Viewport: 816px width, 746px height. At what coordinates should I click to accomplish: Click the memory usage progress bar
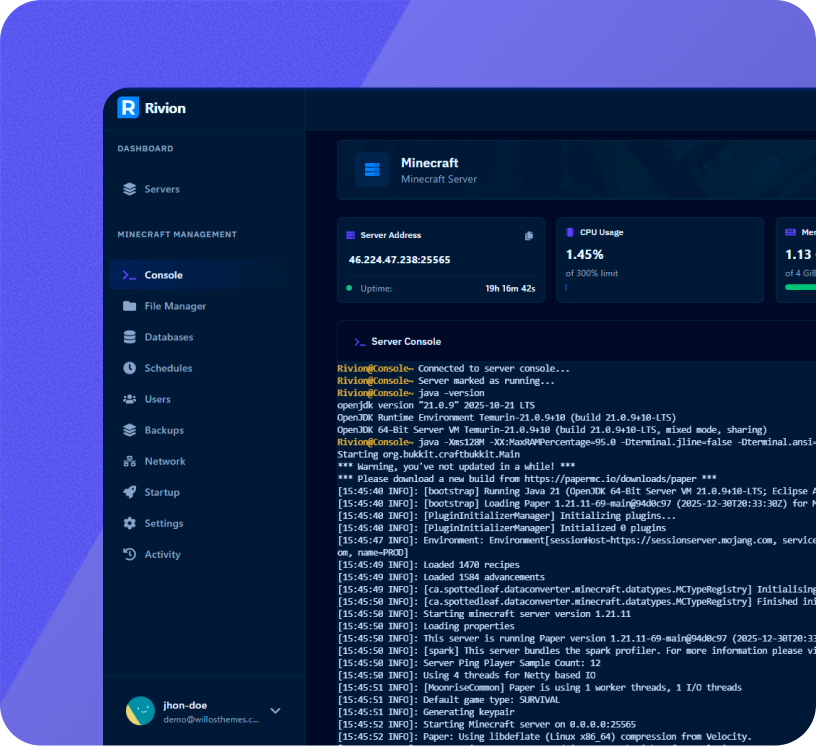point(800,287)
